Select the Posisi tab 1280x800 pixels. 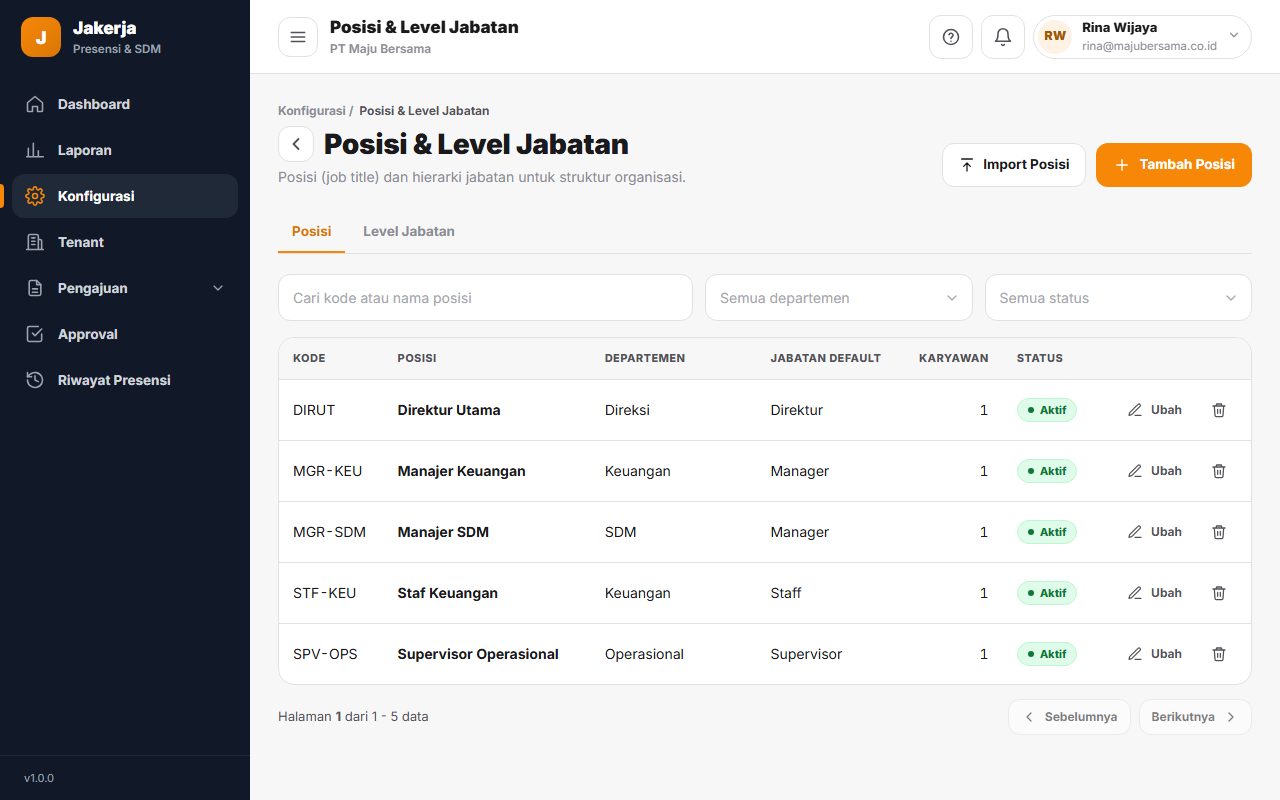(x=312, y=231)
